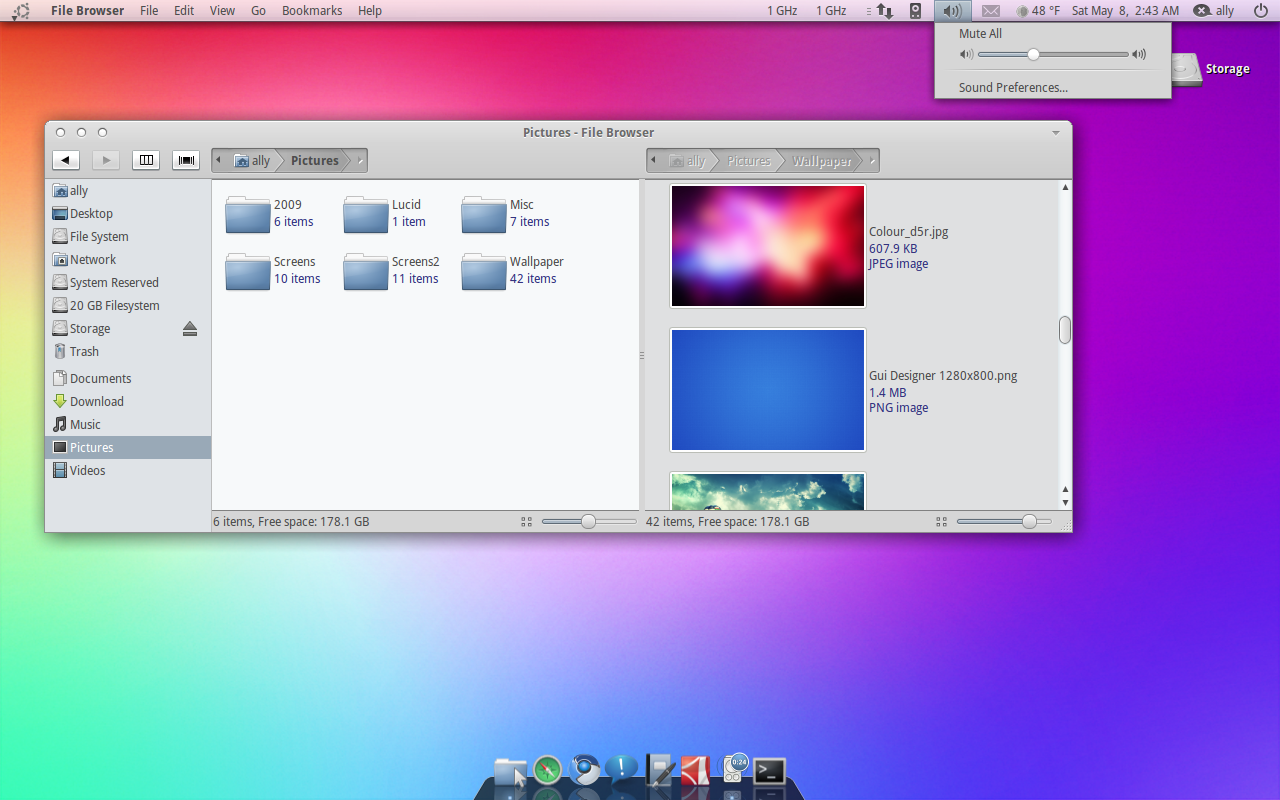Open the power button session menu

click(x=1260, y=11)
